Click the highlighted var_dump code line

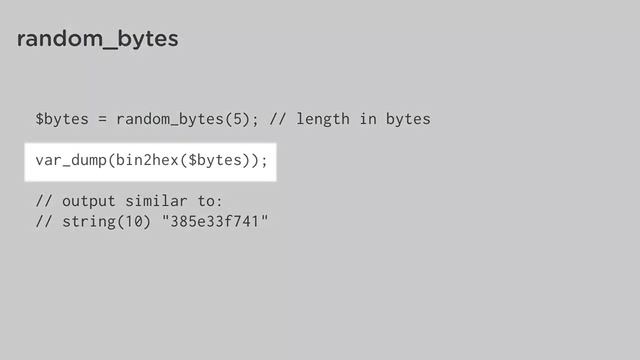(x=151, y=162)
